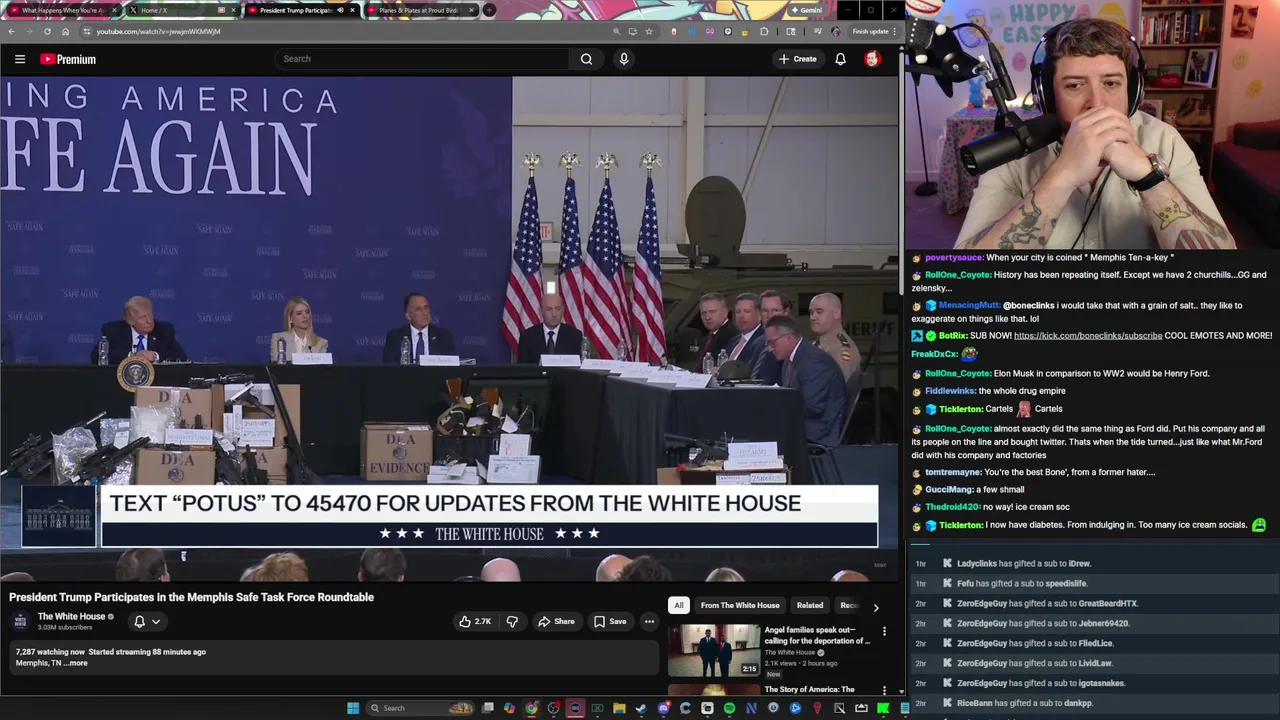Select the All filter chip

pyautogui.click(x=679, y=605)
